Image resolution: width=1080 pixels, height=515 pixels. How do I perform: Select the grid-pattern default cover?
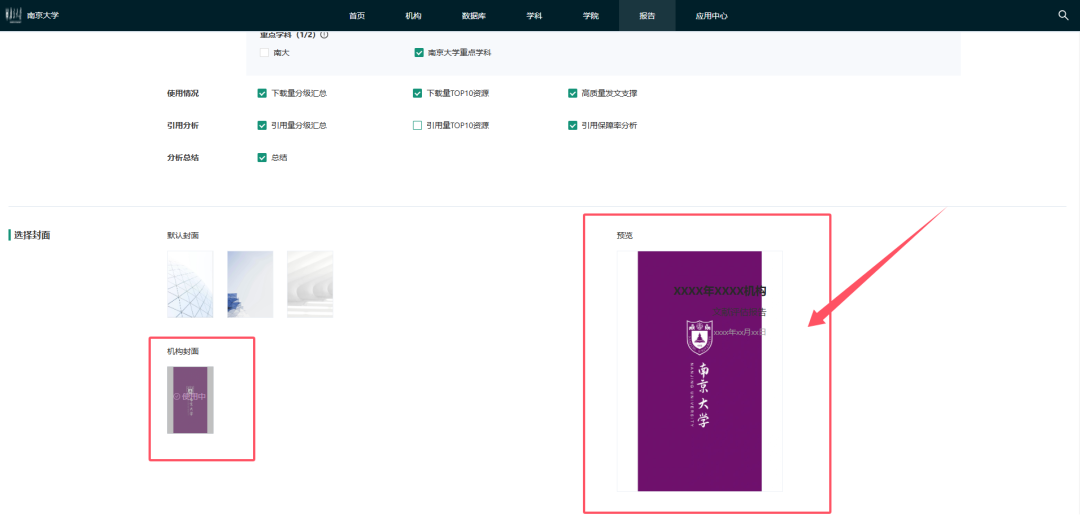(190, 284)
